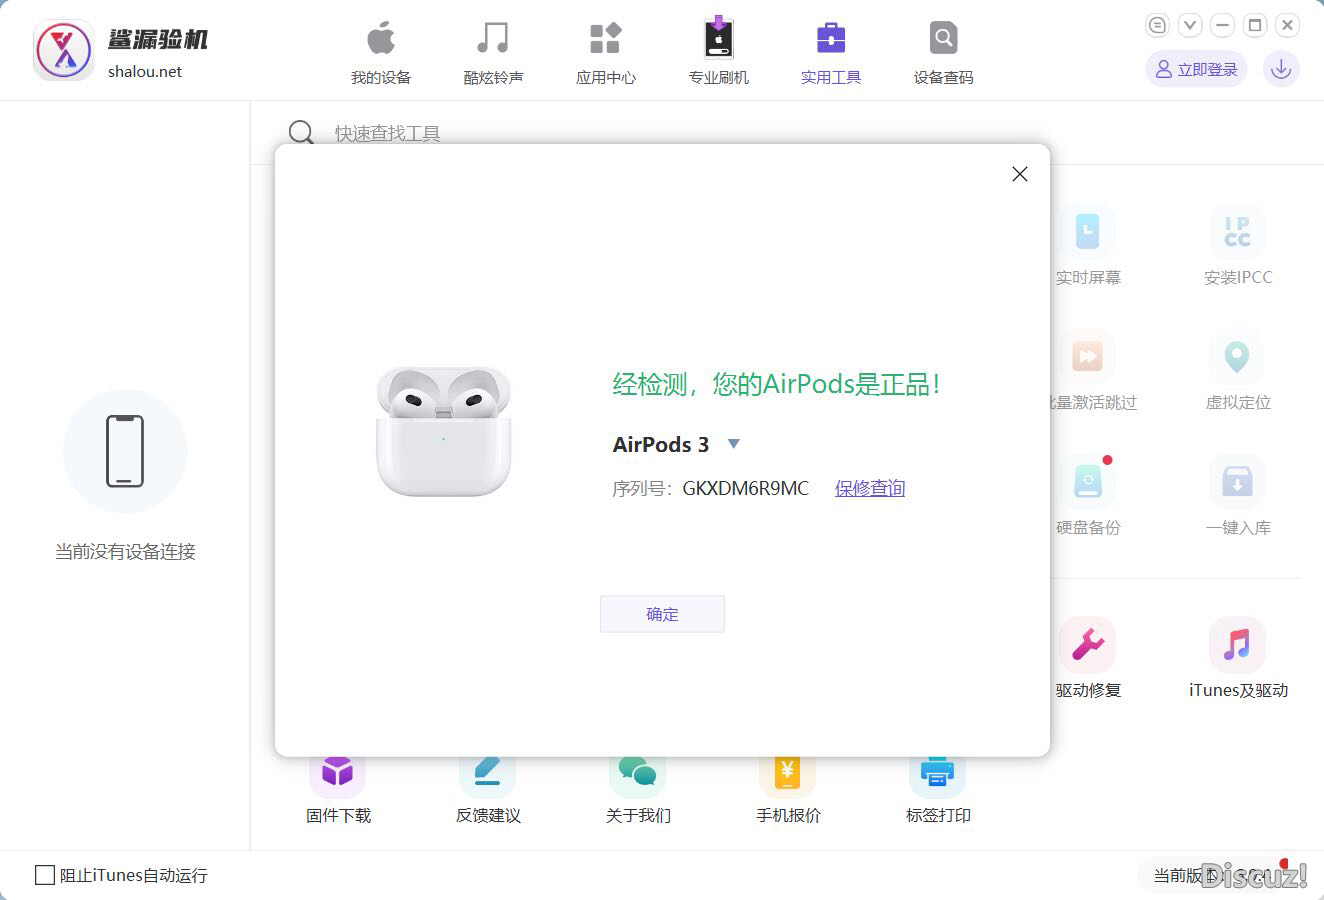The width and height of the screenshot is (1324, 900).
Task: Click the phone device placeholder icon
Action: coord(125,451)
